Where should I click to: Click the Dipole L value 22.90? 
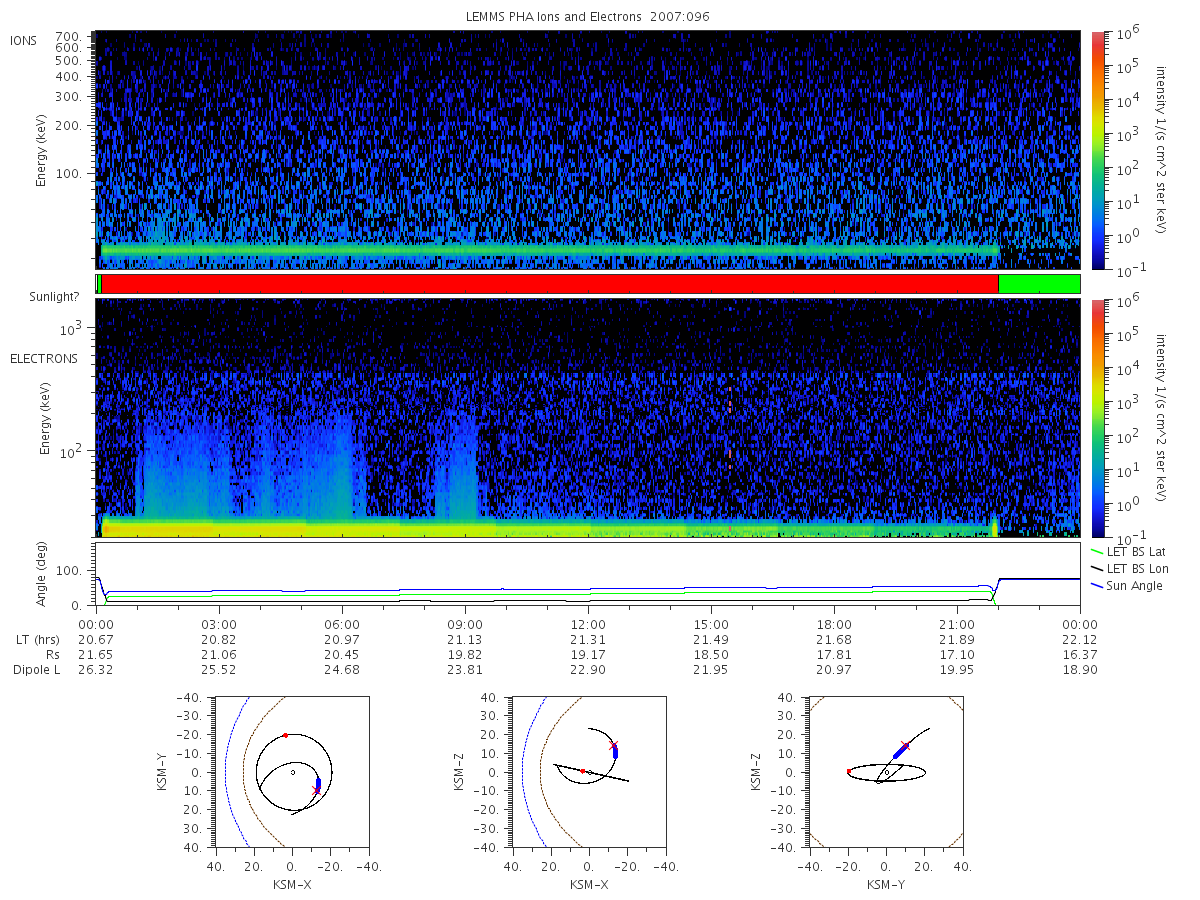click(x=588, y=669)
